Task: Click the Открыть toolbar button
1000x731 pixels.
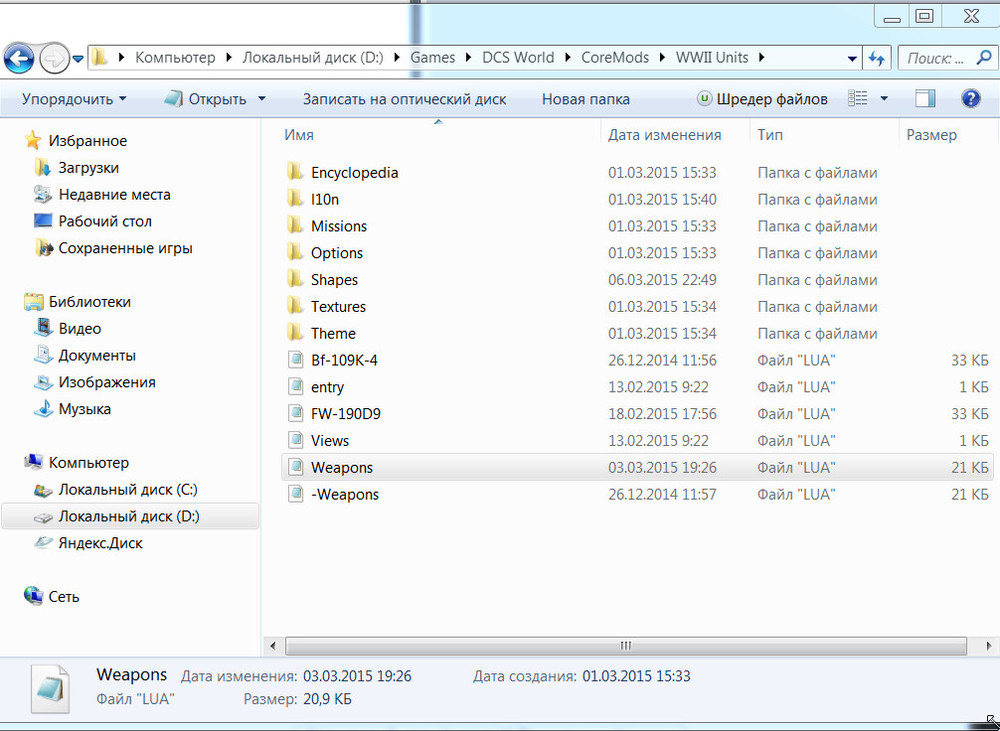Action: coord(205,99)
